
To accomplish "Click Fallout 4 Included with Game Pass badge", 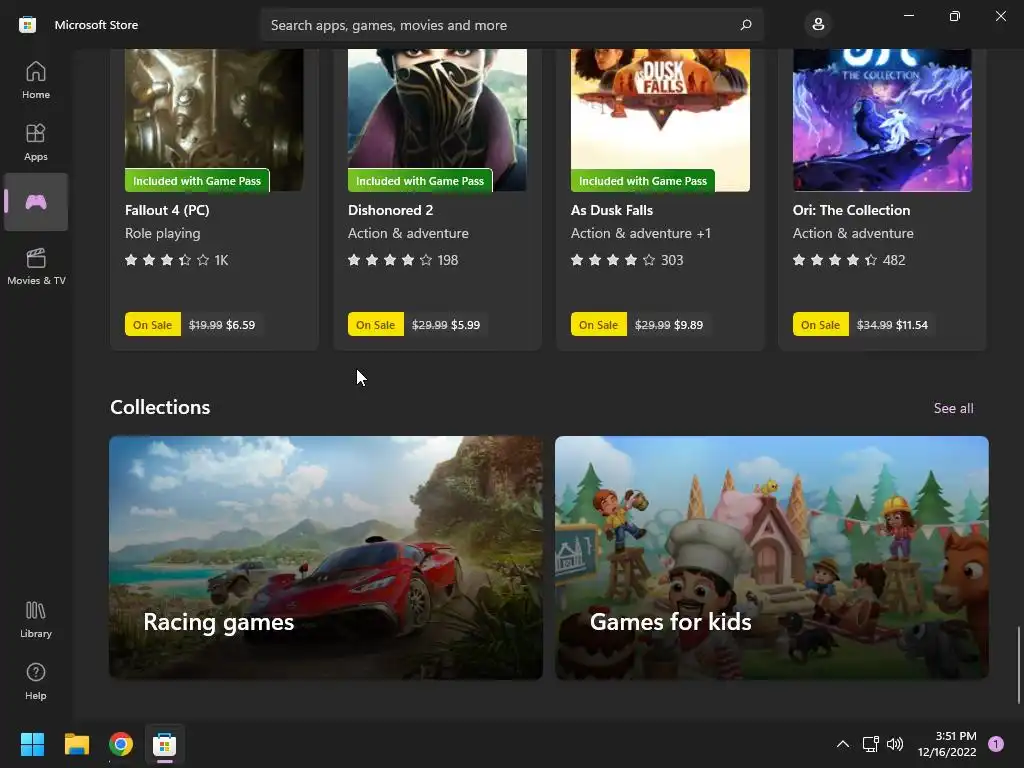I will click(x=197, y=181).
